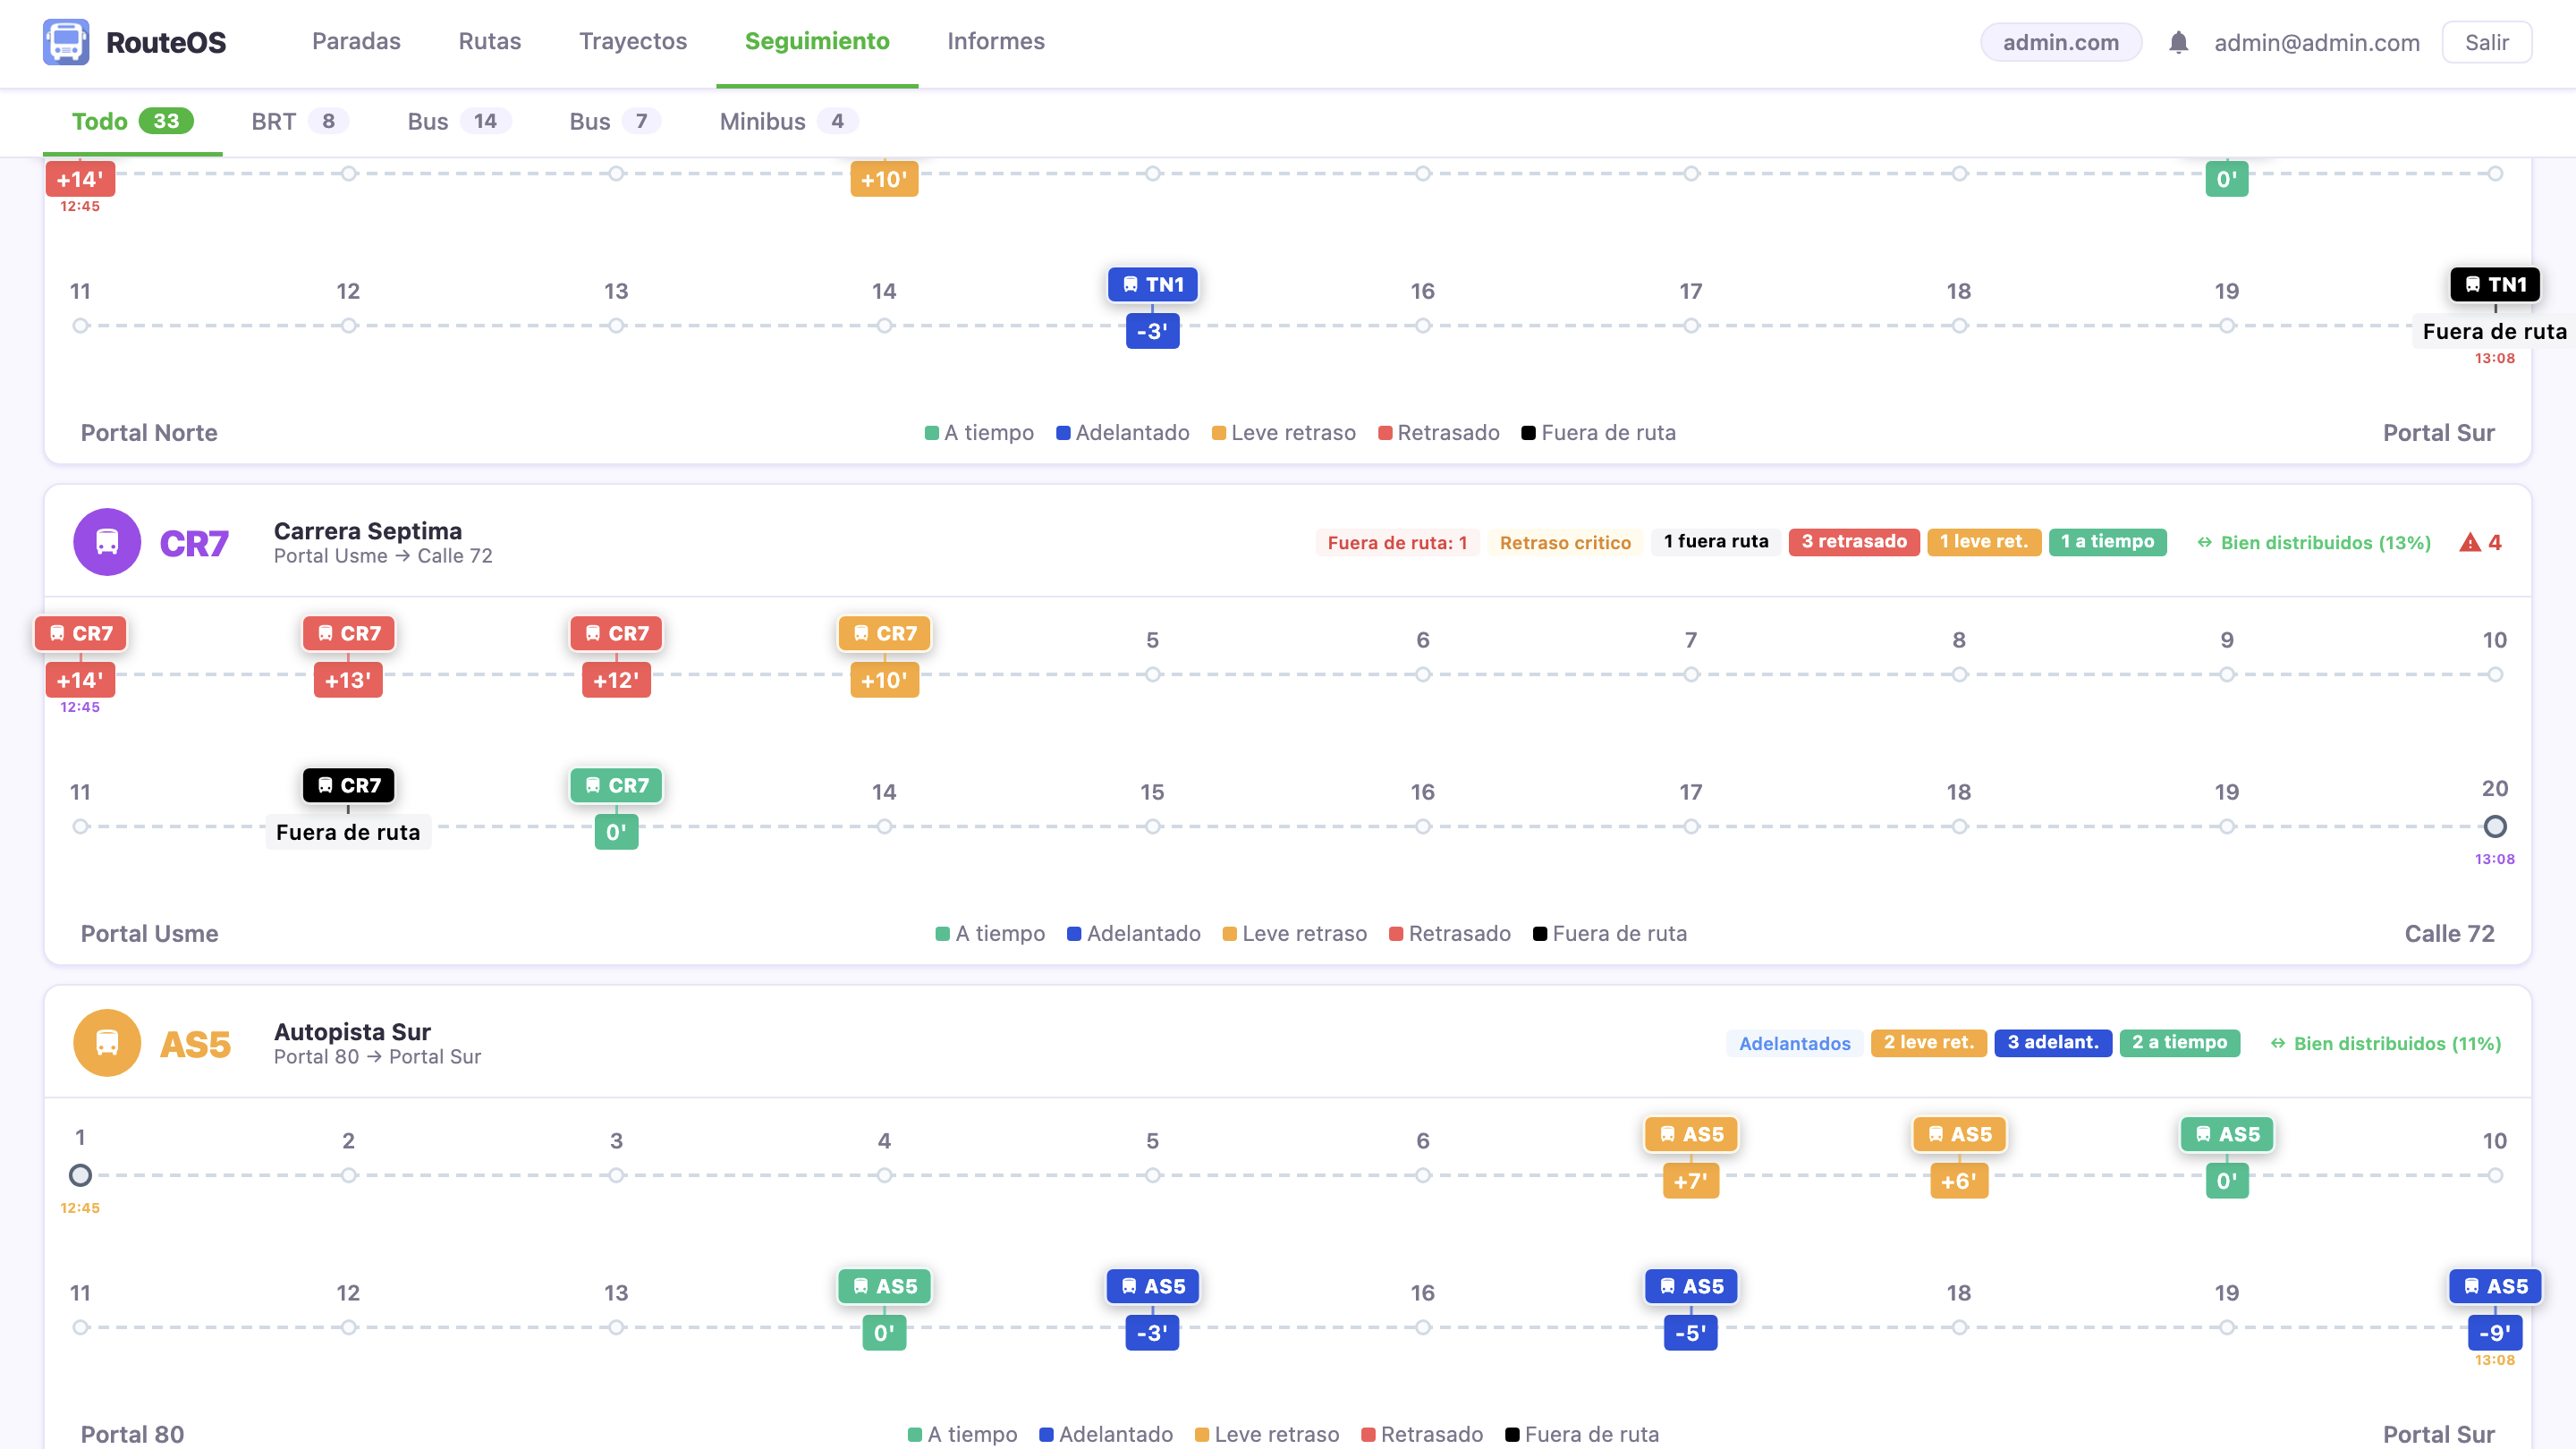Image resolution: width=2576 pixels, height=1449 pixels.
Task: Switch to the Bus 14 tab
Action: click(459, 121)
